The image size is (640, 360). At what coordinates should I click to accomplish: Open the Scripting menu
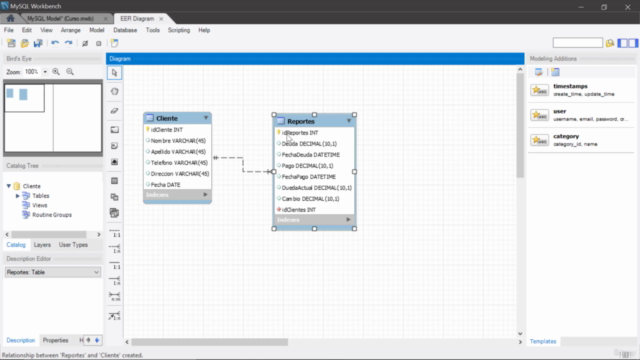tap(179, 30)
